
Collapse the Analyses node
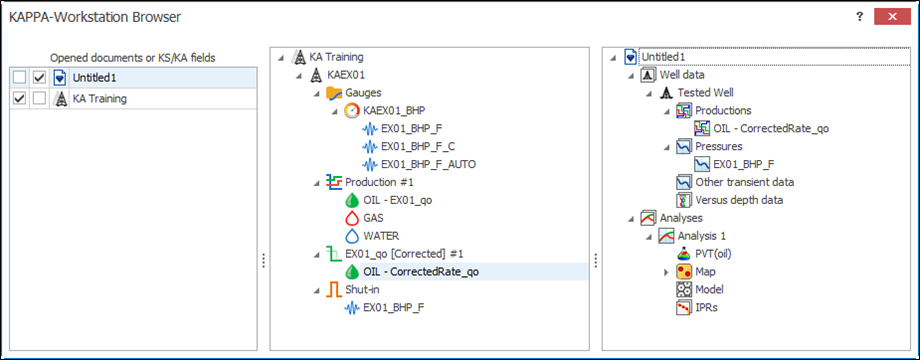[631, 218]
